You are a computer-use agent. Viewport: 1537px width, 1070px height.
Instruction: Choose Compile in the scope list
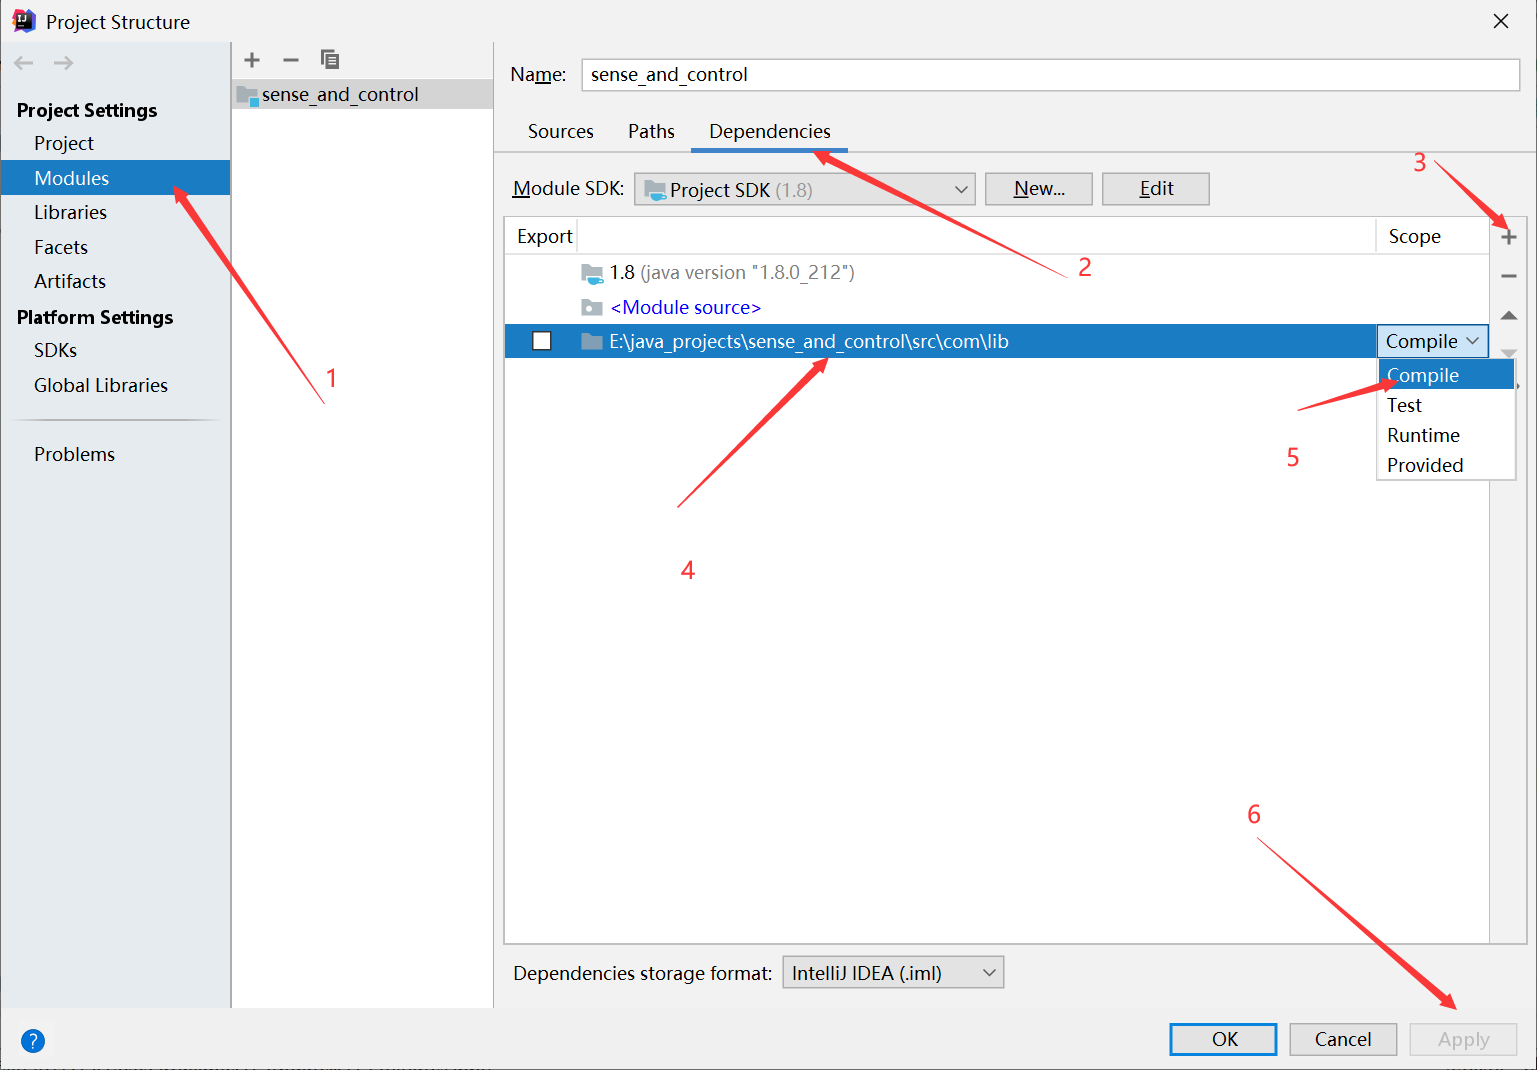point(1446,375)
